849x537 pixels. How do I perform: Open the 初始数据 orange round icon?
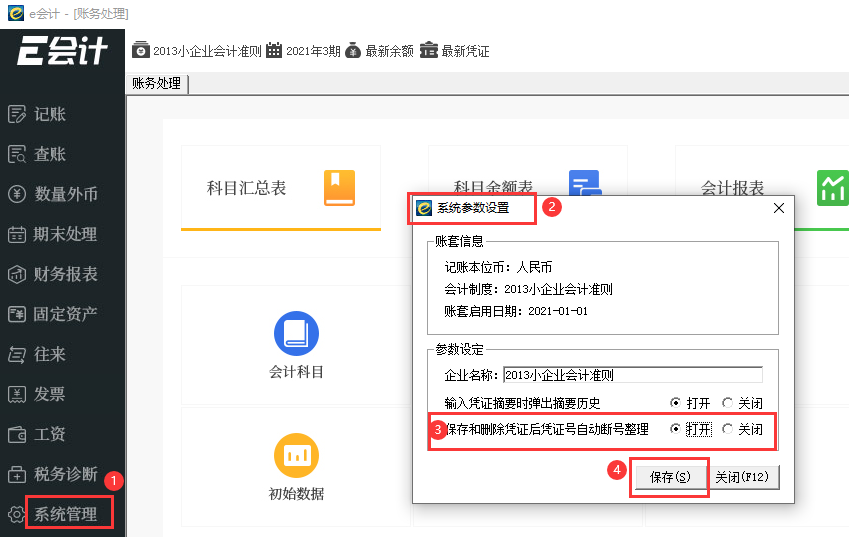[x=296, y=455]
